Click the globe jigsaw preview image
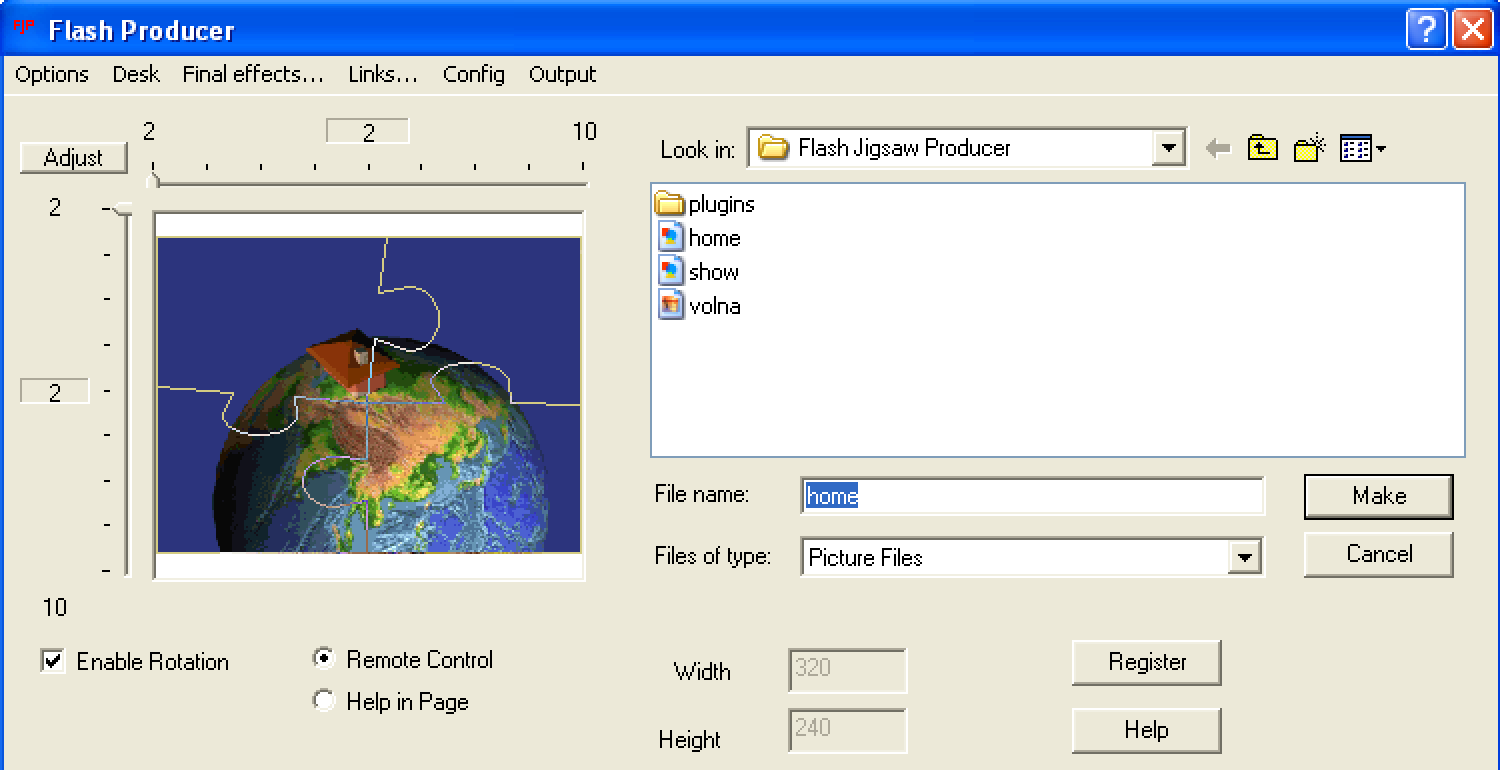This screenshot has height=770, width=1500. (369, 394)
